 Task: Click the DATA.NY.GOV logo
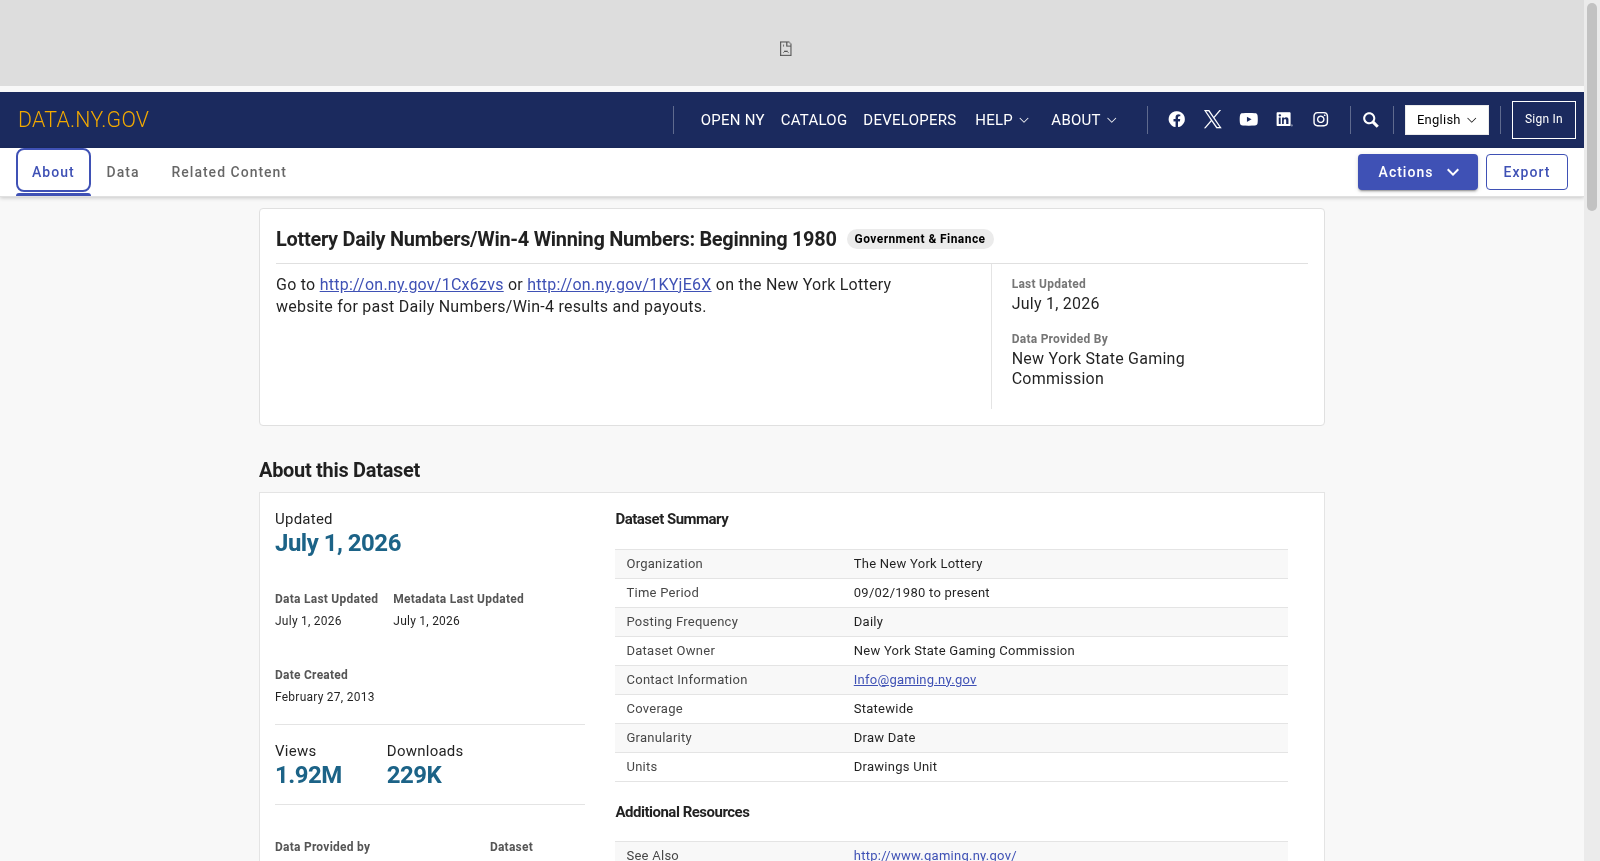83,120
